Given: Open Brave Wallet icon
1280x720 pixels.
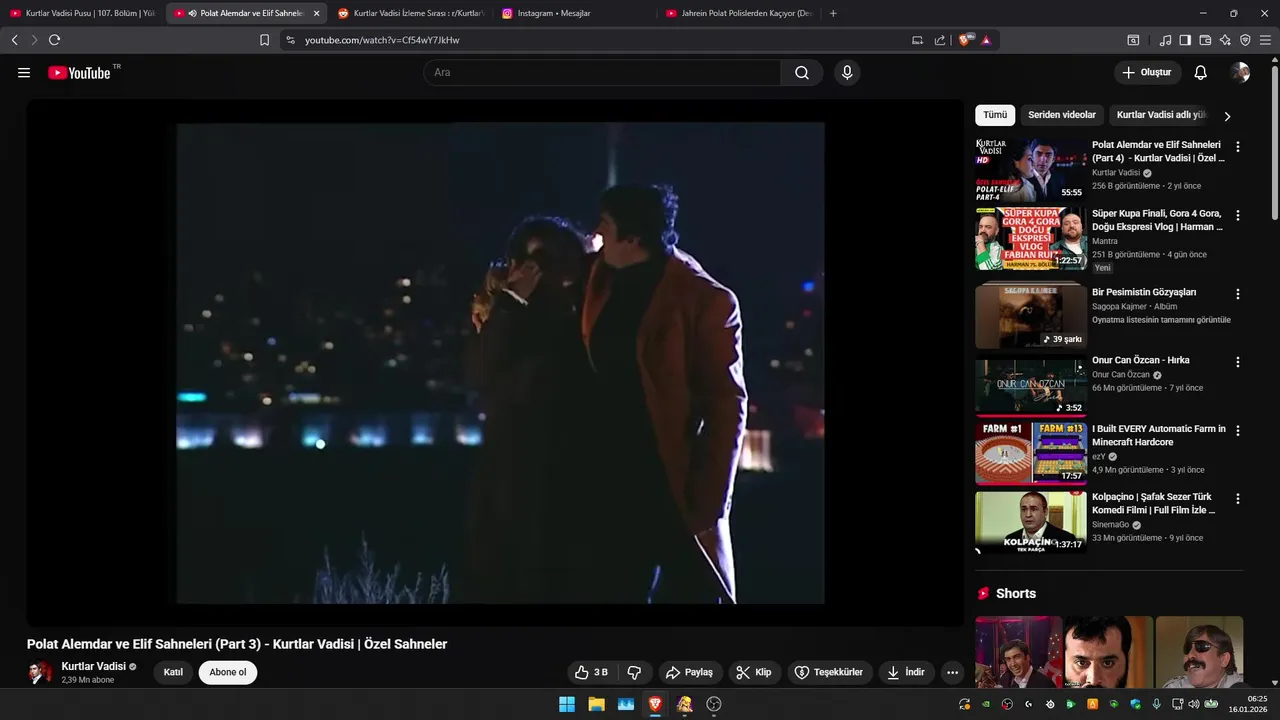Looking at the screenshot, I should click(1205, 40).
